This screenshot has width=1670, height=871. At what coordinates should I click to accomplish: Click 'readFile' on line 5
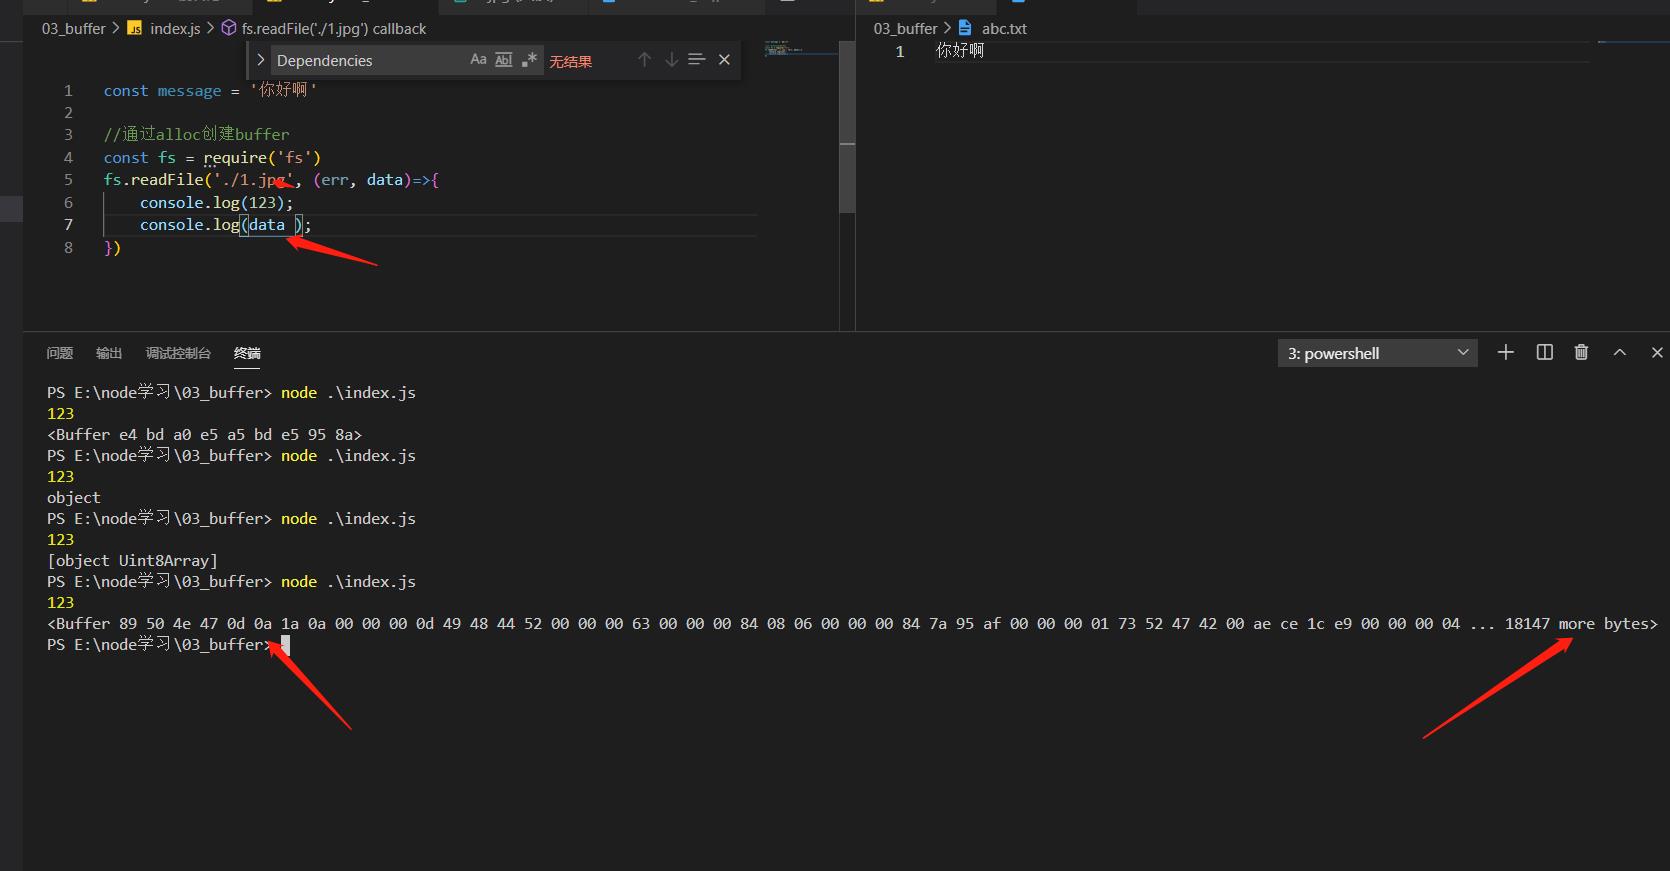tap(167, 180)
